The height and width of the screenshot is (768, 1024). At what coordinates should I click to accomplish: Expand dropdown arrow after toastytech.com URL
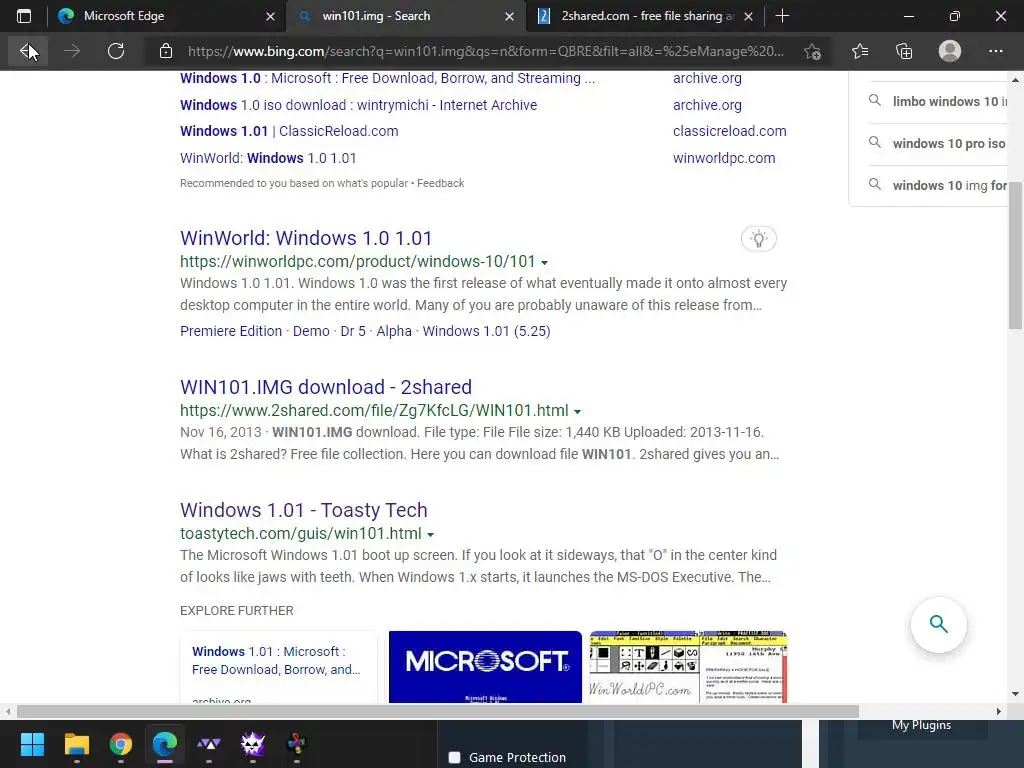(430, 534)
